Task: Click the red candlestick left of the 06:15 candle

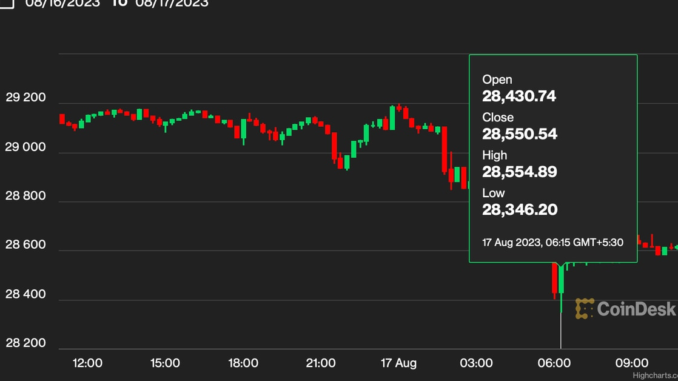Action: pyautogui.click(x=554, y=280)
